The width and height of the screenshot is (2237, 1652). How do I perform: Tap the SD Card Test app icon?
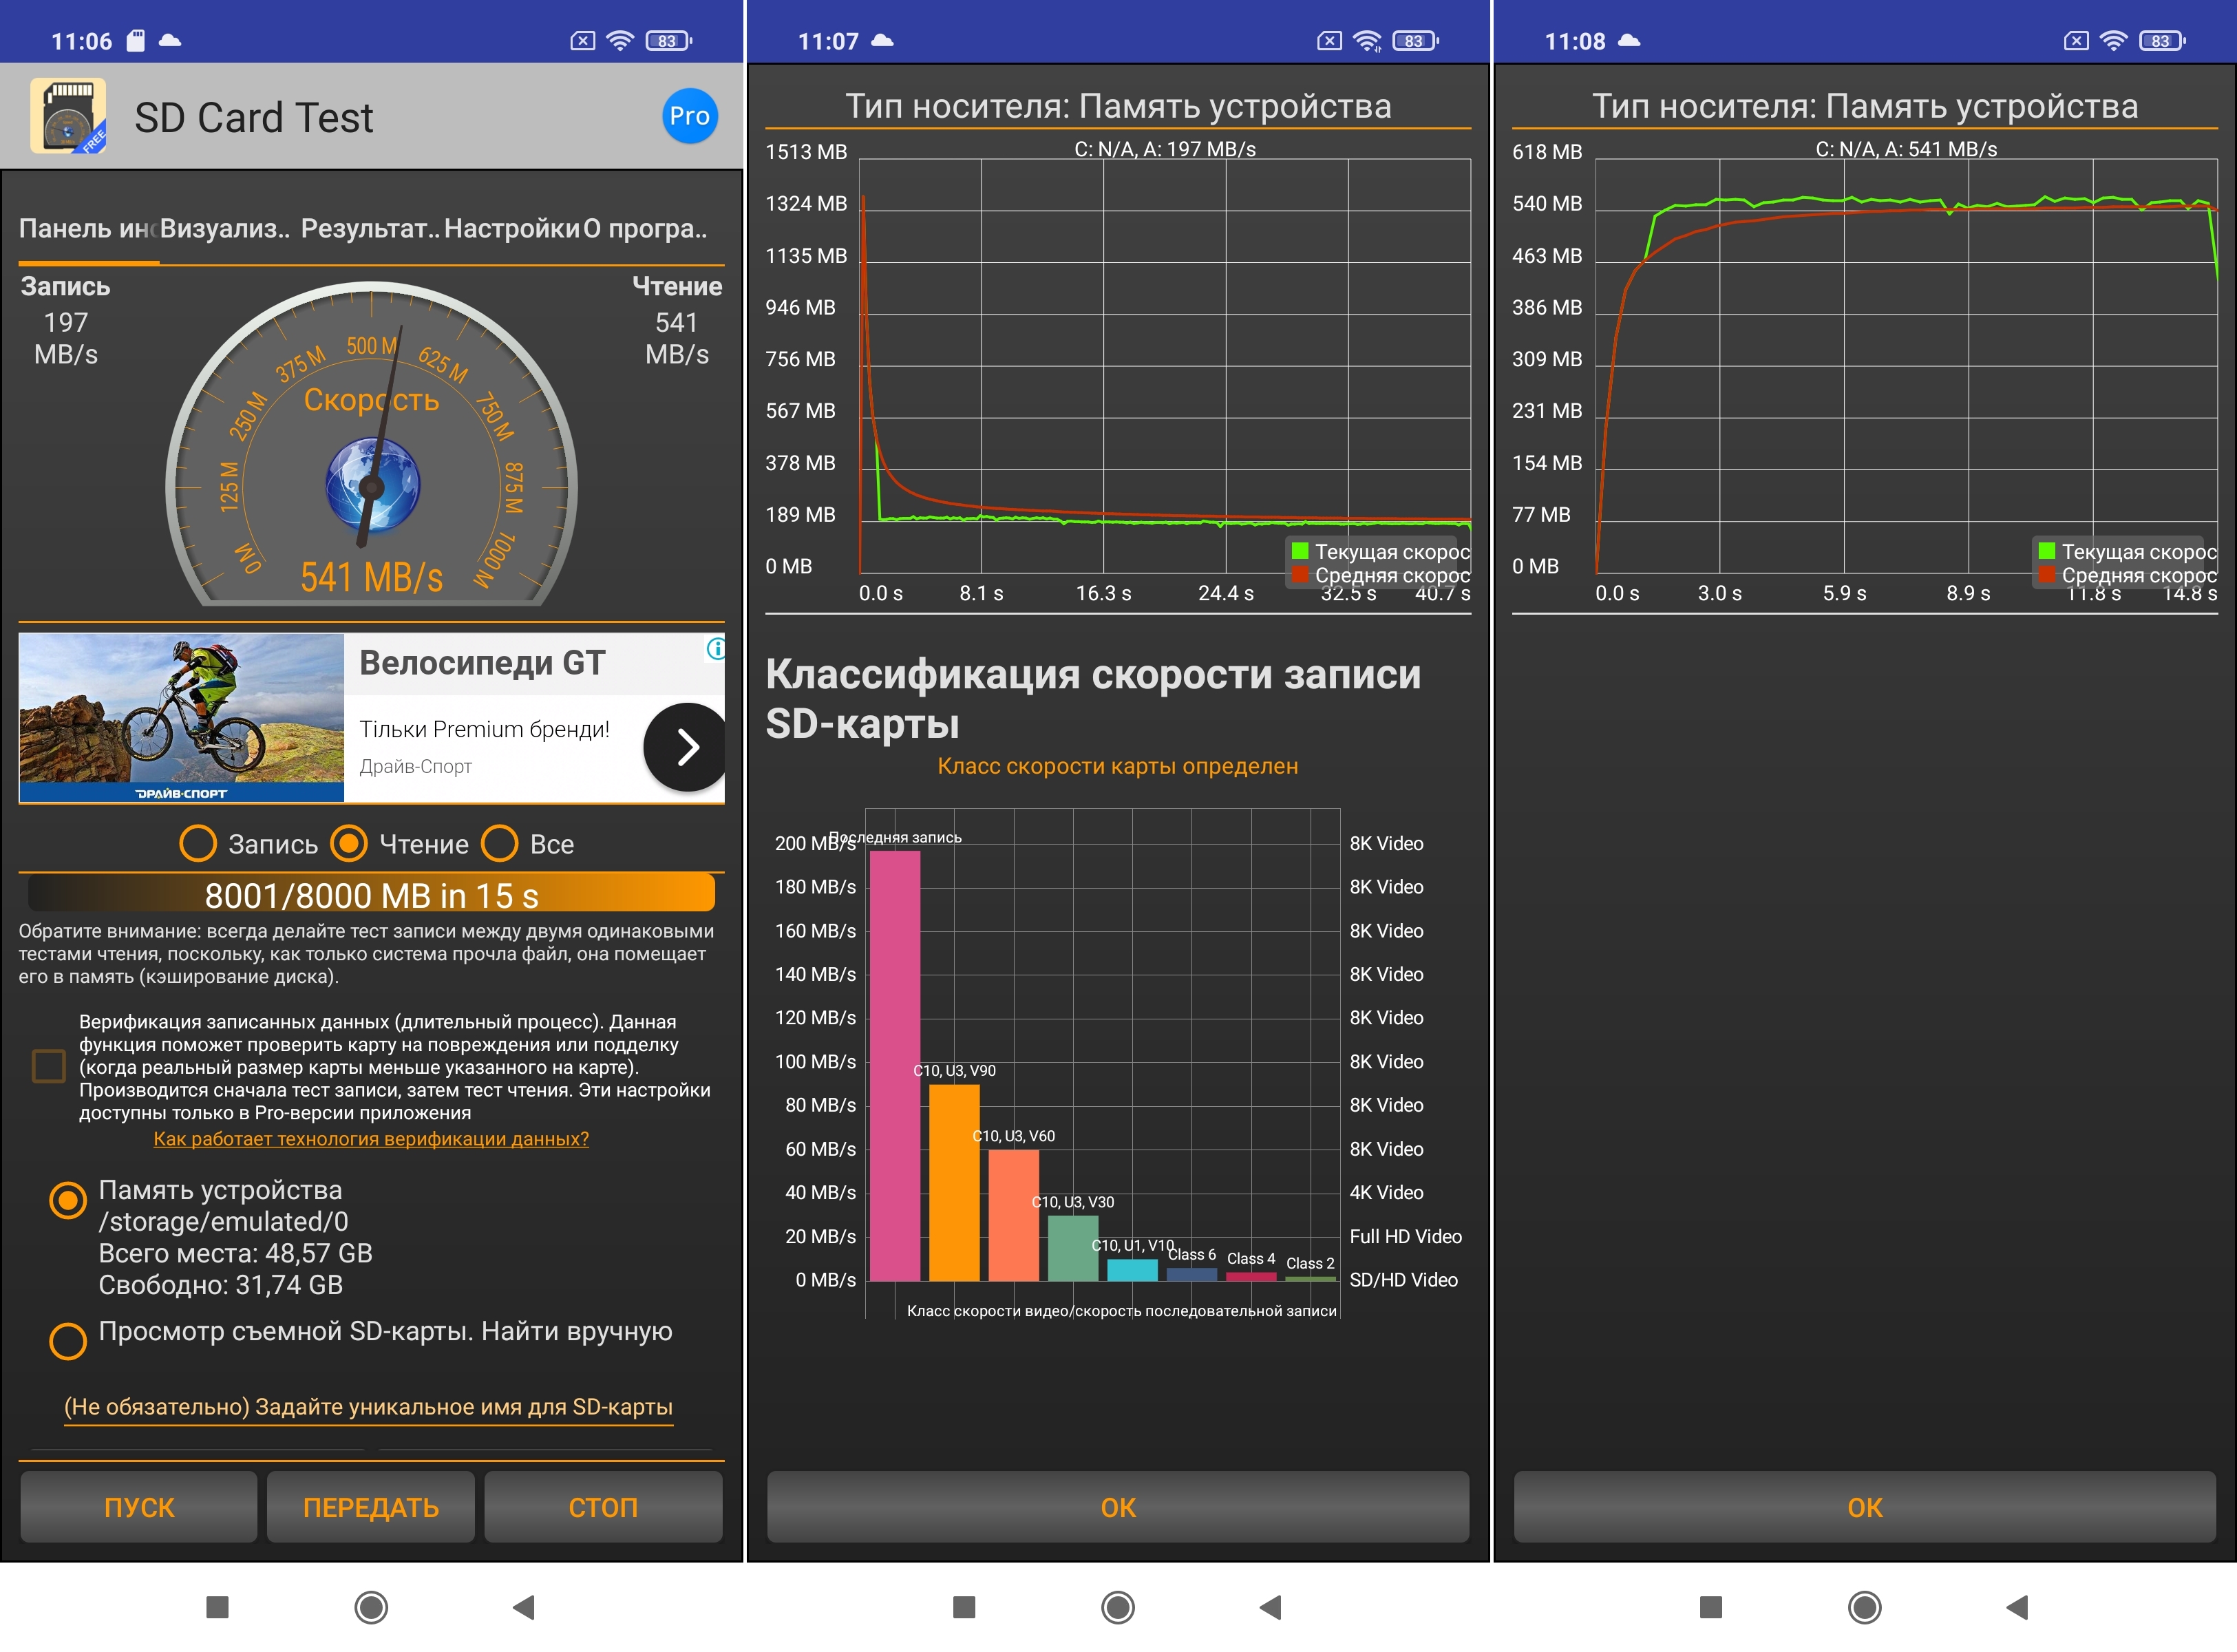point(68,116)
